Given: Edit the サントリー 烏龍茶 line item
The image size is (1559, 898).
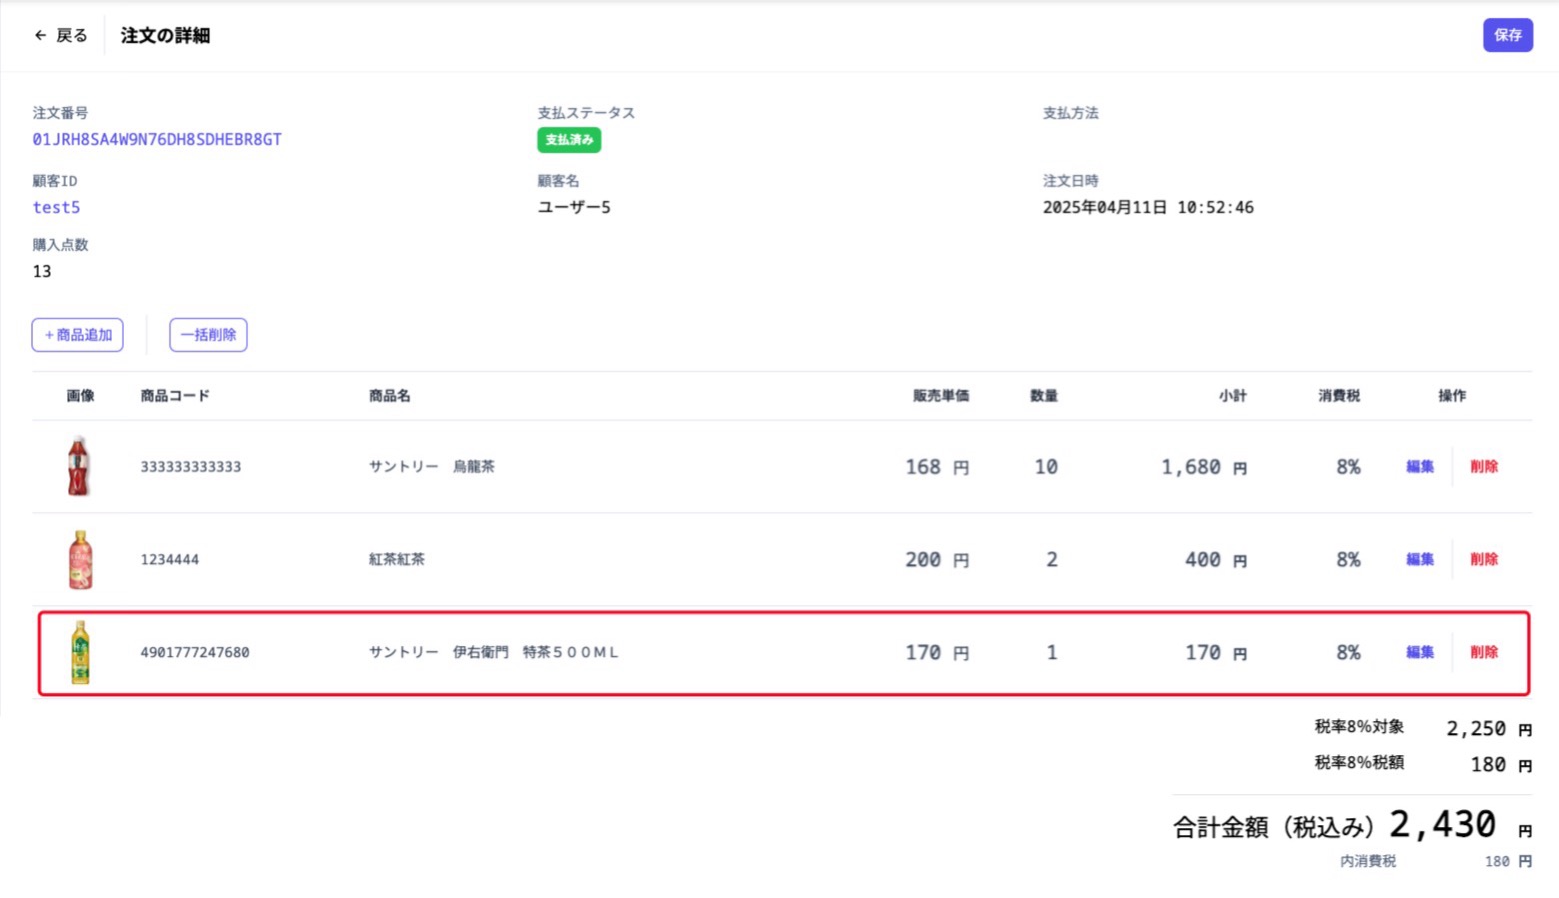Looking at the screenshot, I should [1419, 466].
